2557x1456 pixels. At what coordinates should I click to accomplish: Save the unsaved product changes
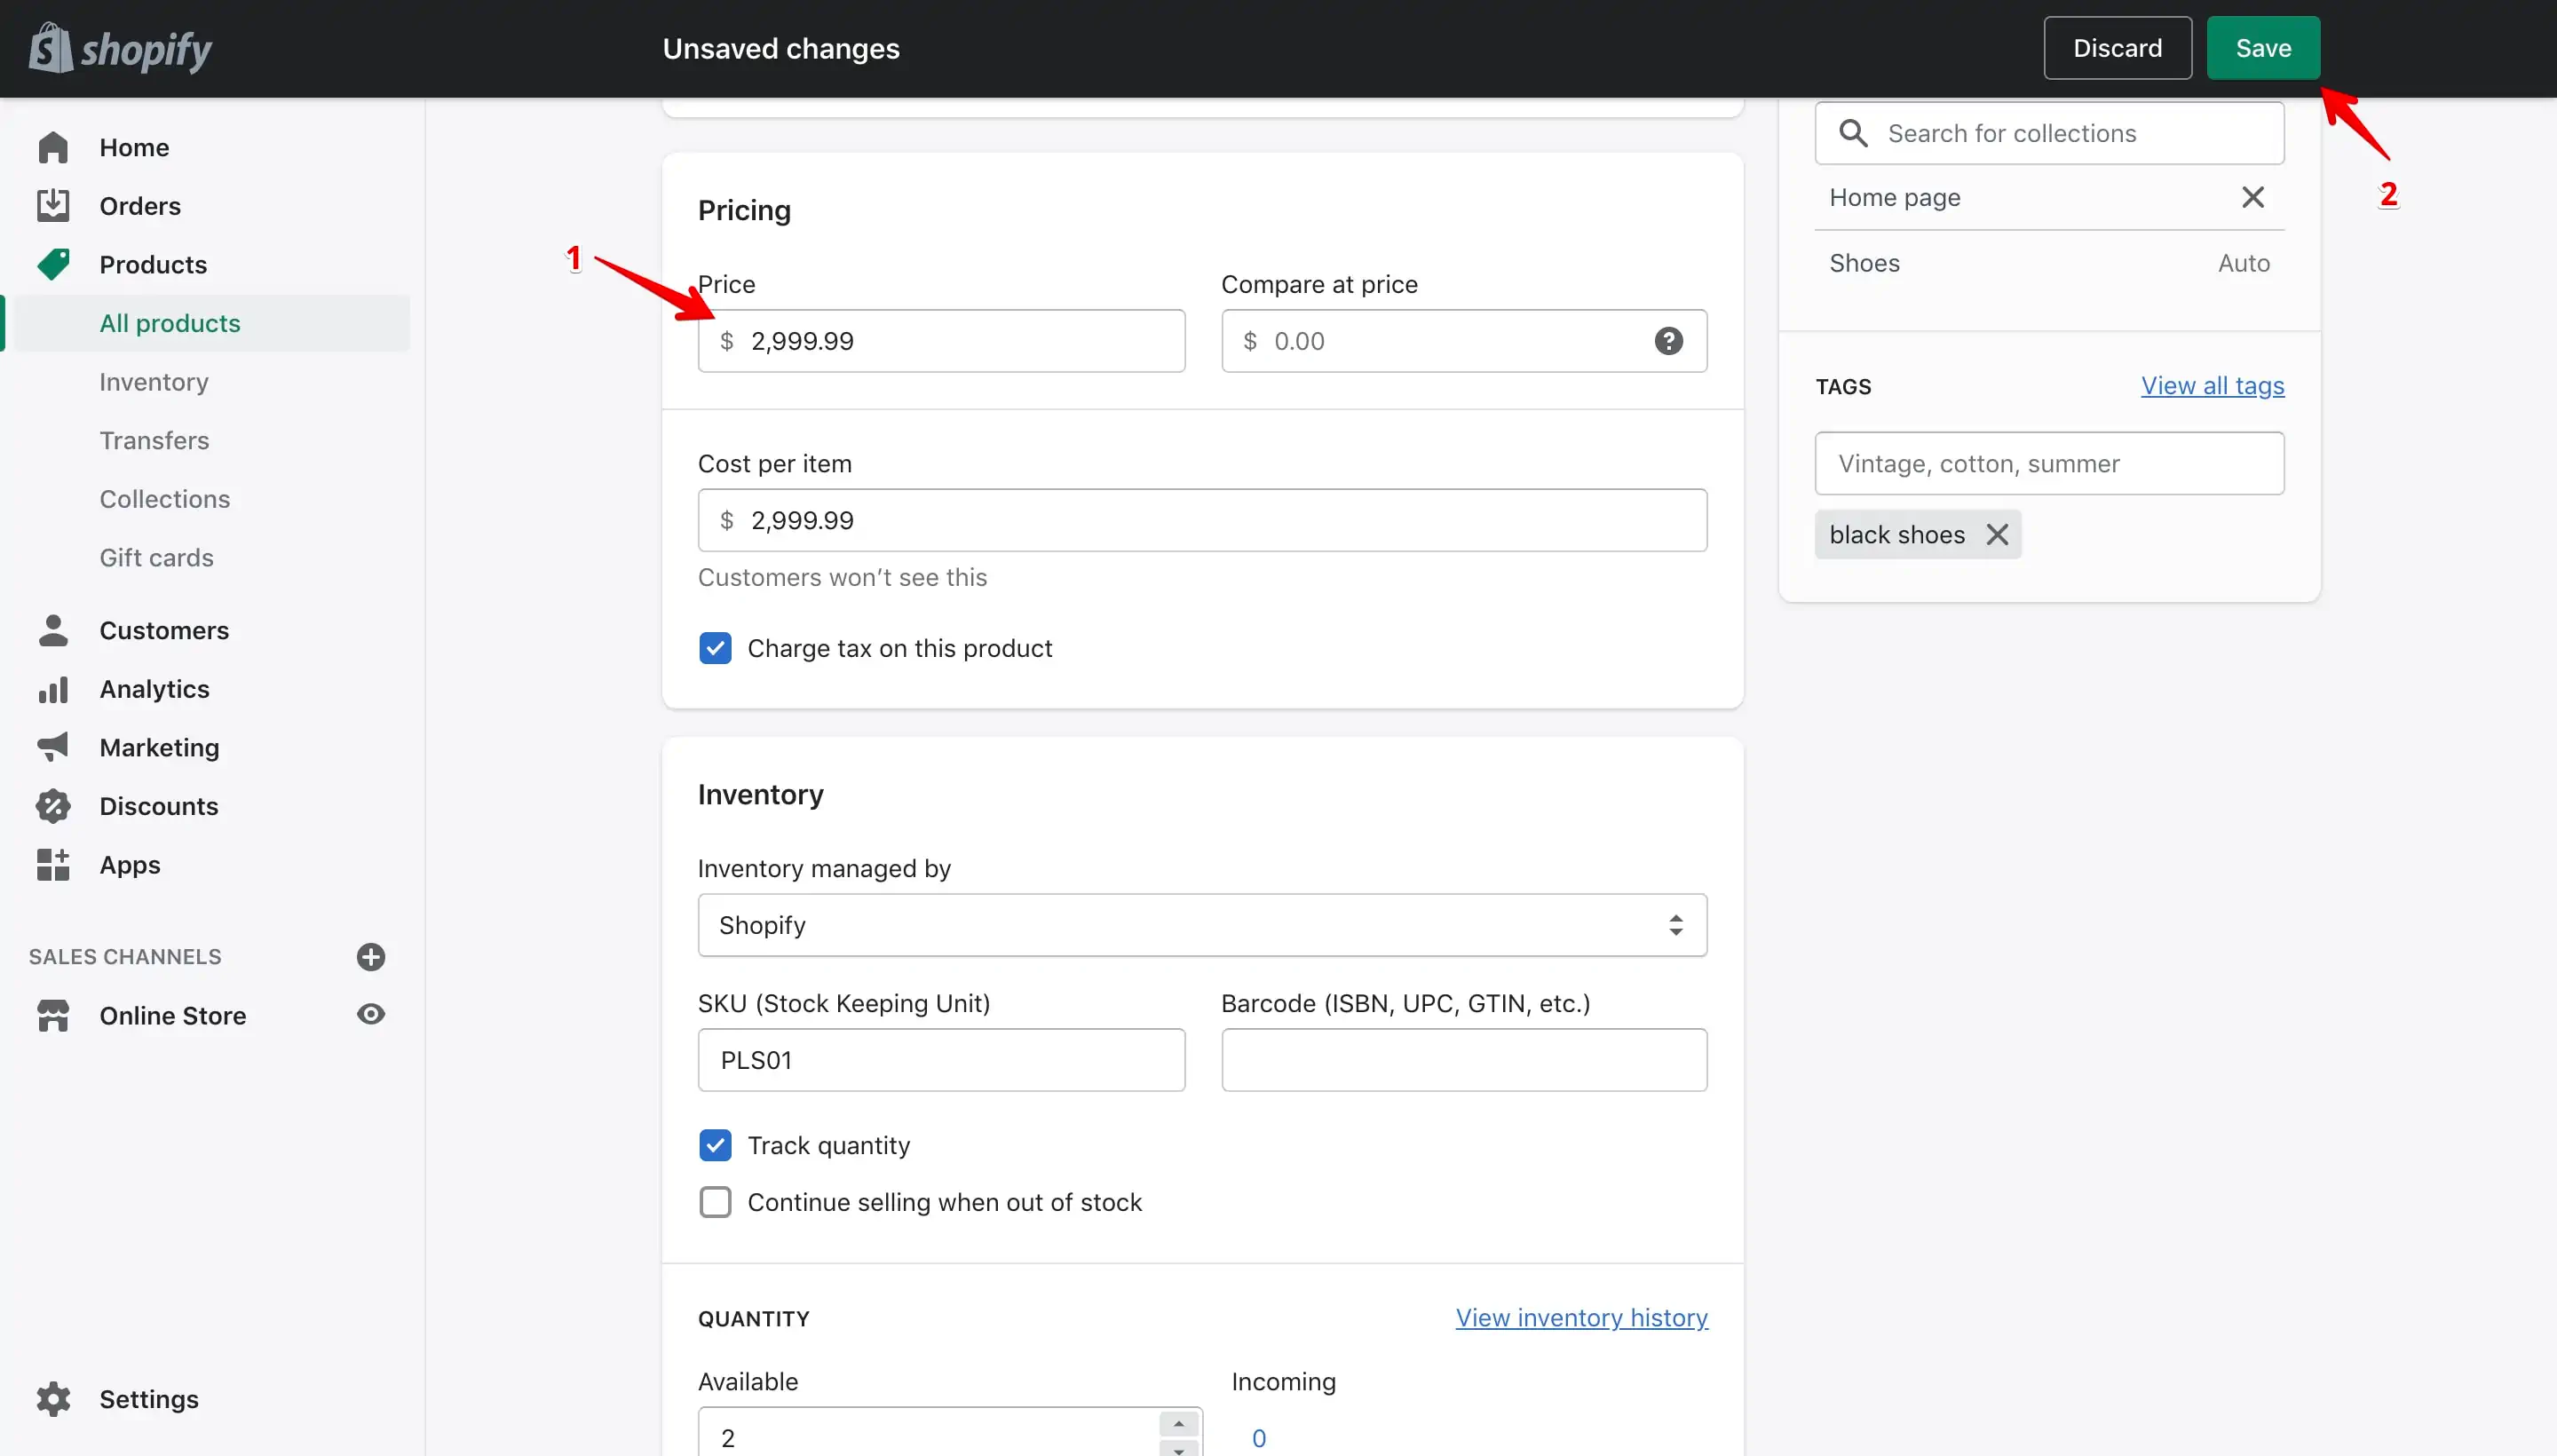click(x=2263, y=48)
